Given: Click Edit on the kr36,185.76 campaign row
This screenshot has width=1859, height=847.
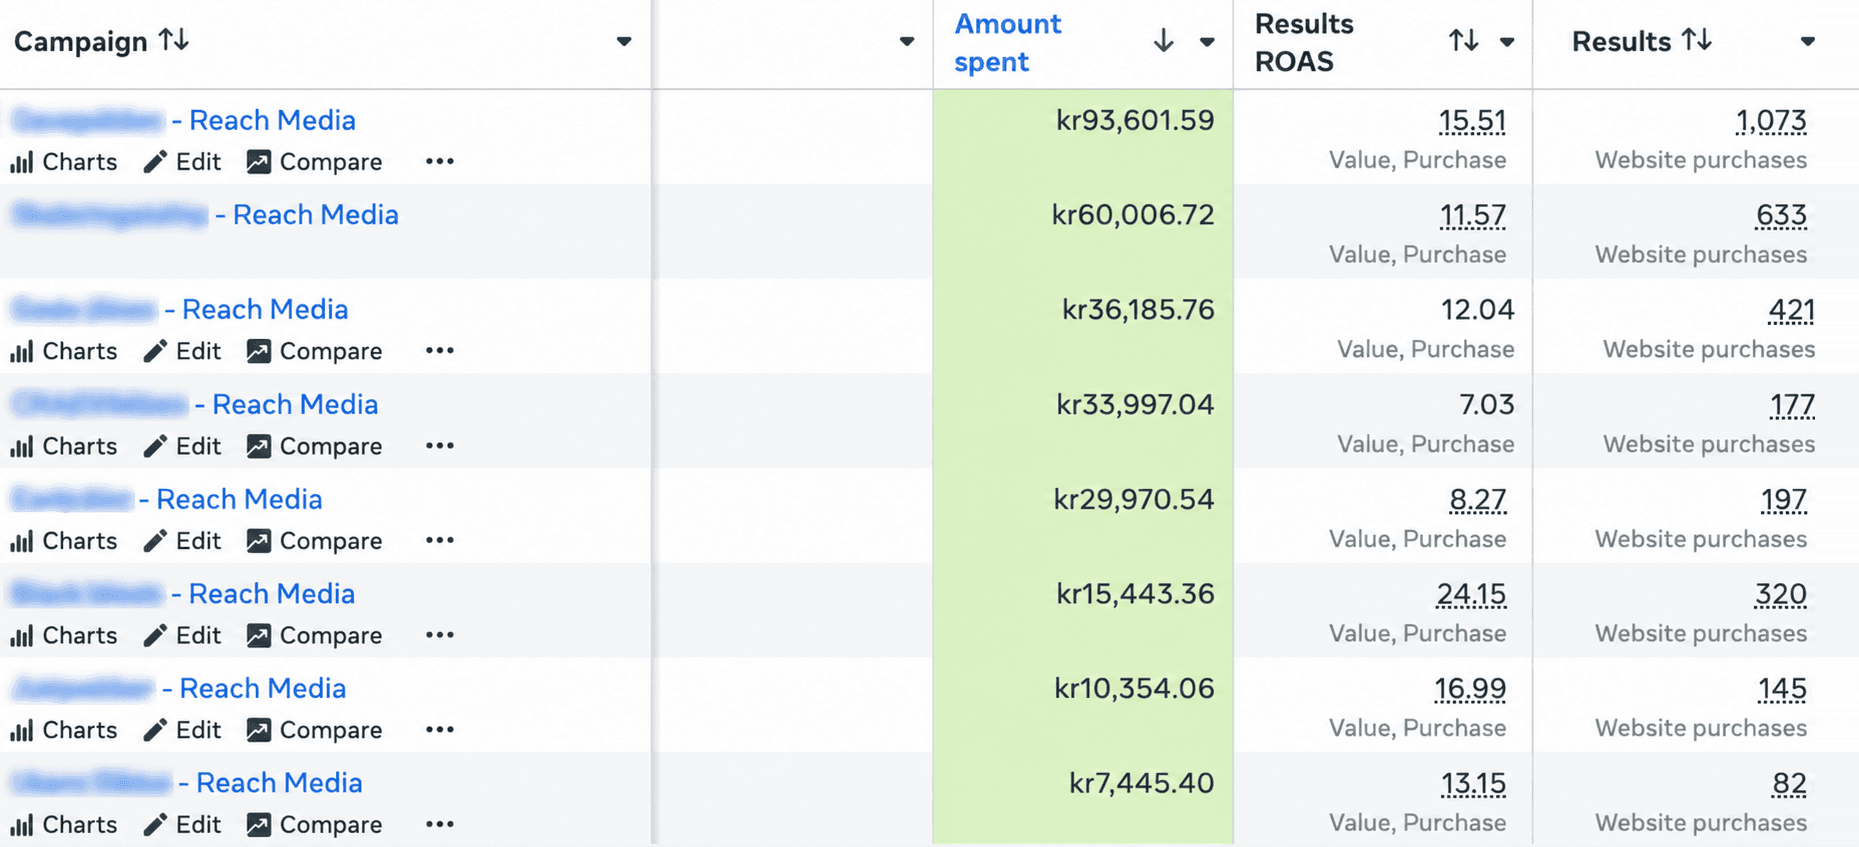Looking at the screenshot, I should pos(182,351).
